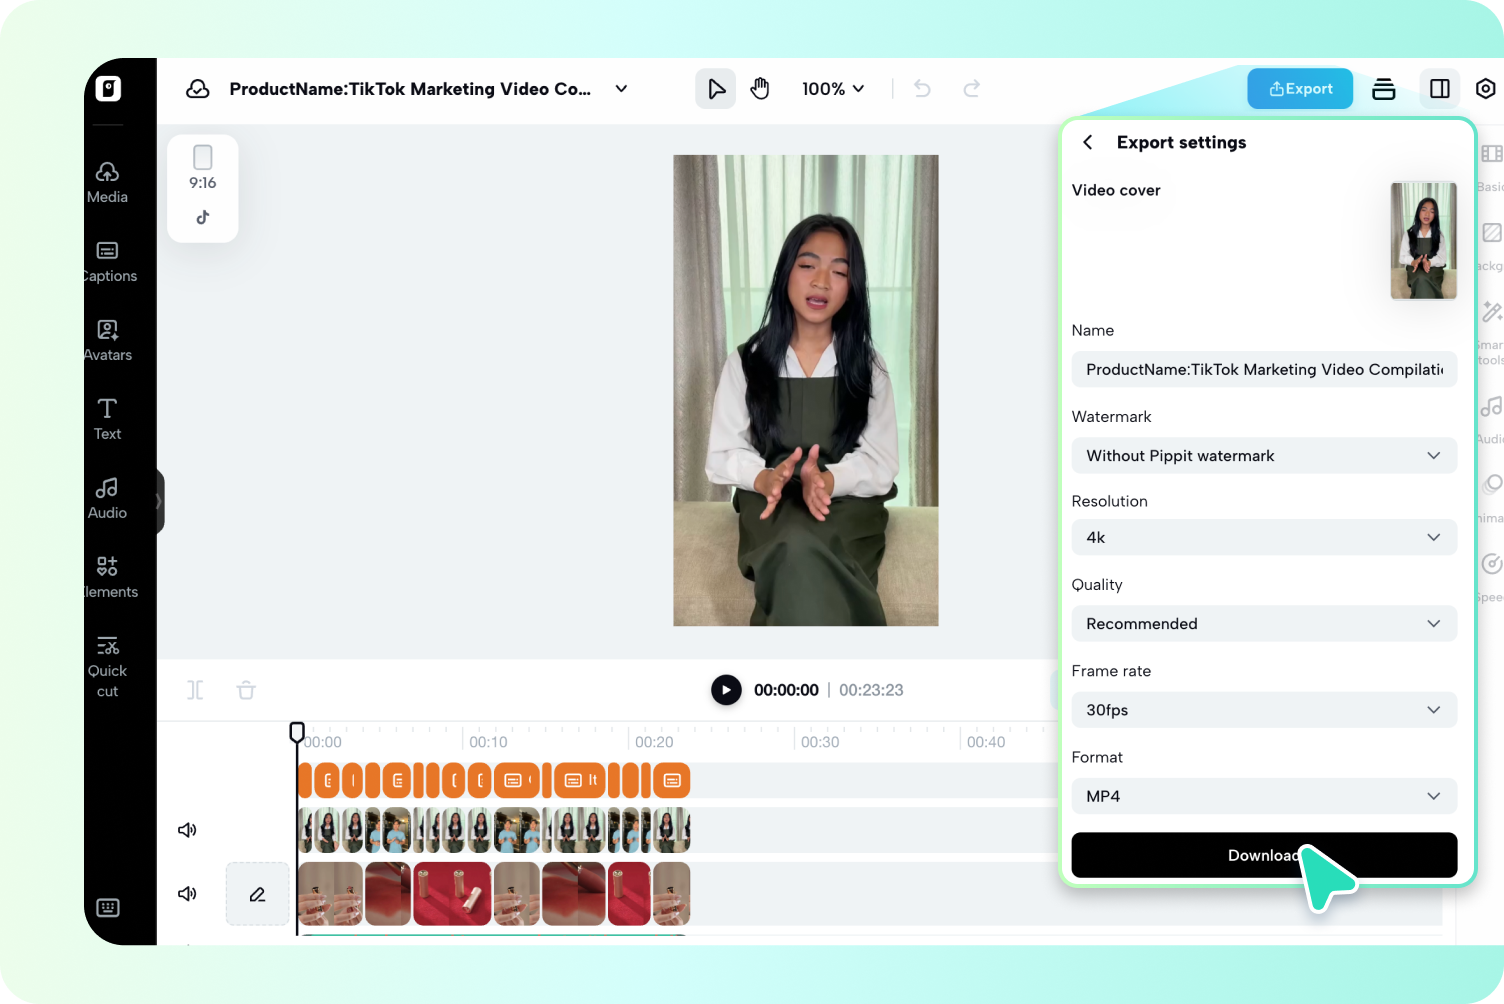Click the 9:16 aspect ratio card
The height and width of the screenshot is (1004, 1504).
coord(202,188)
